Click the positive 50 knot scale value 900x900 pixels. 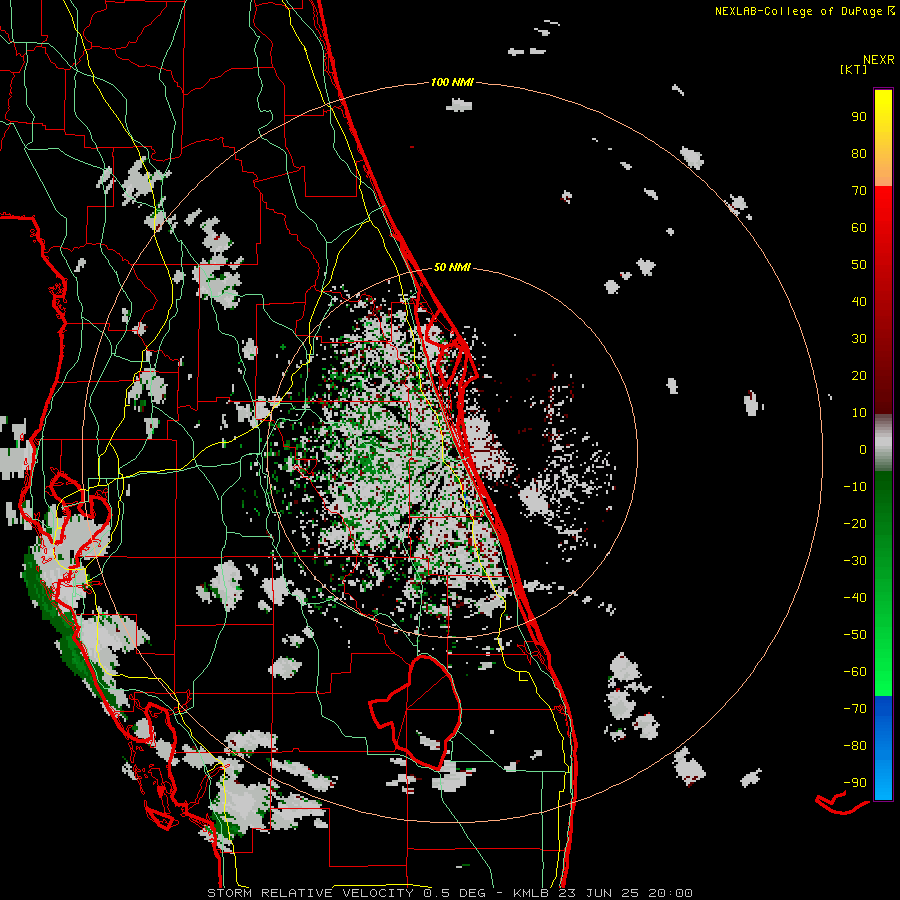(859, 265)
